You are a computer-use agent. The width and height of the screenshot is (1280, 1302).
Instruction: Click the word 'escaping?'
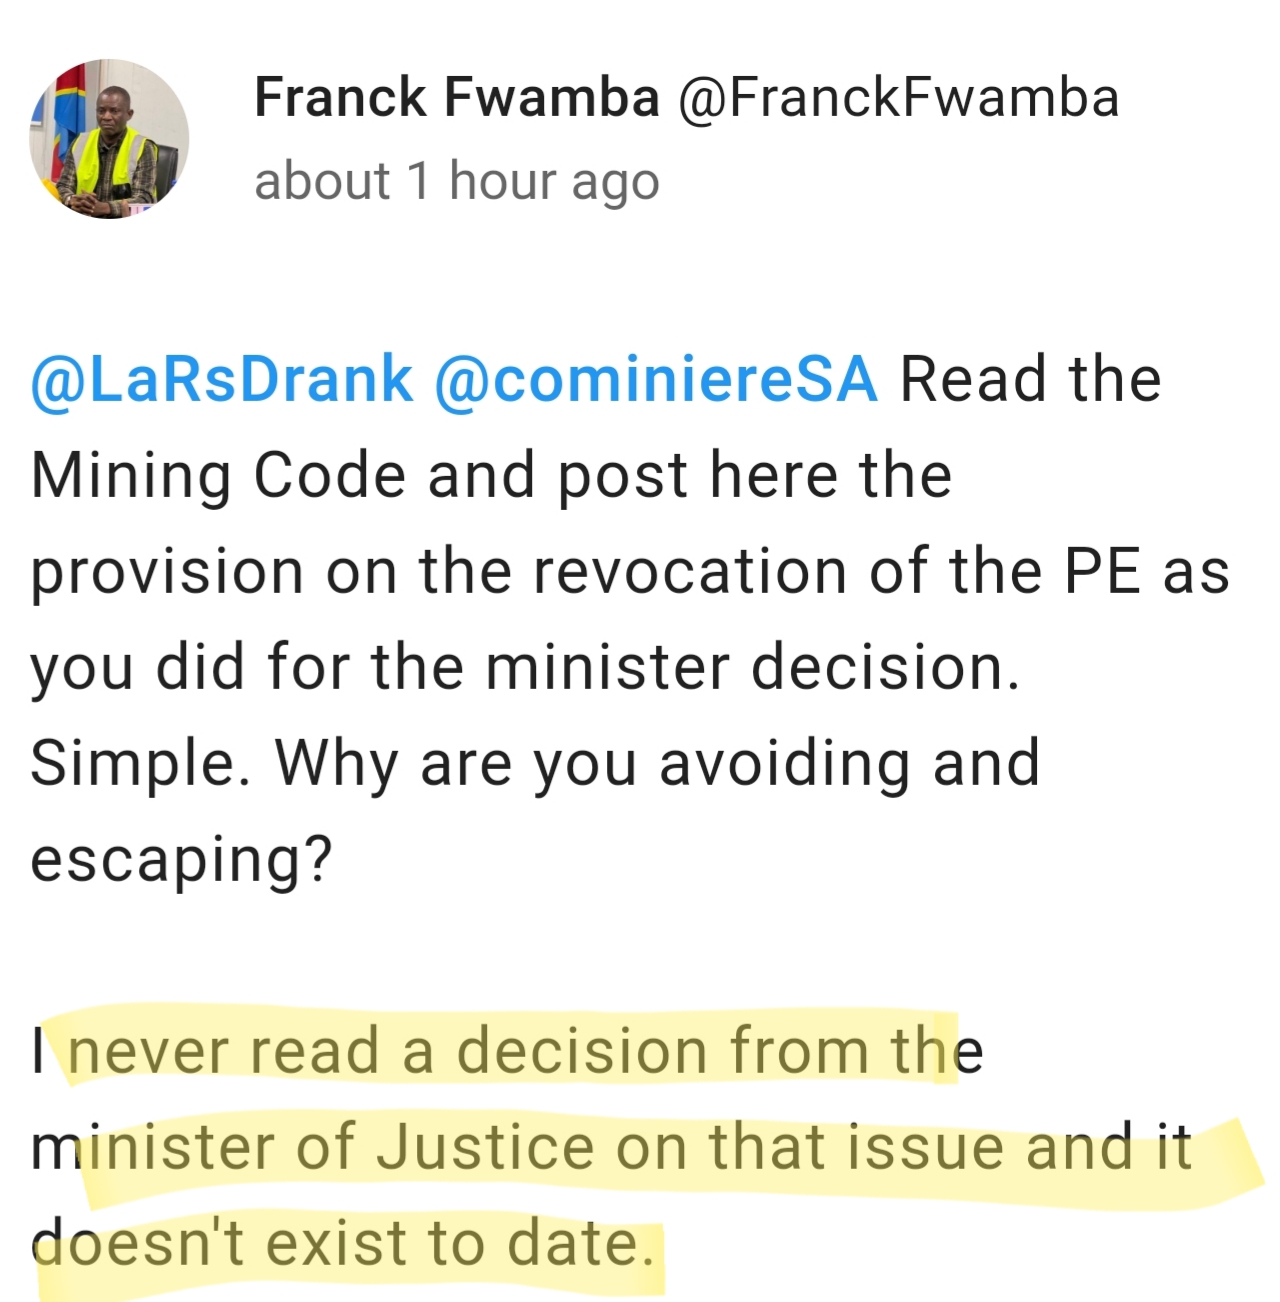[x=180, y=859]
